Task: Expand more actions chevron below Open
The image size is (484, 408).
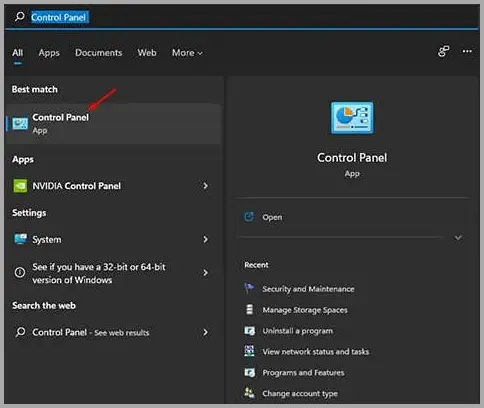Action: 458,238
